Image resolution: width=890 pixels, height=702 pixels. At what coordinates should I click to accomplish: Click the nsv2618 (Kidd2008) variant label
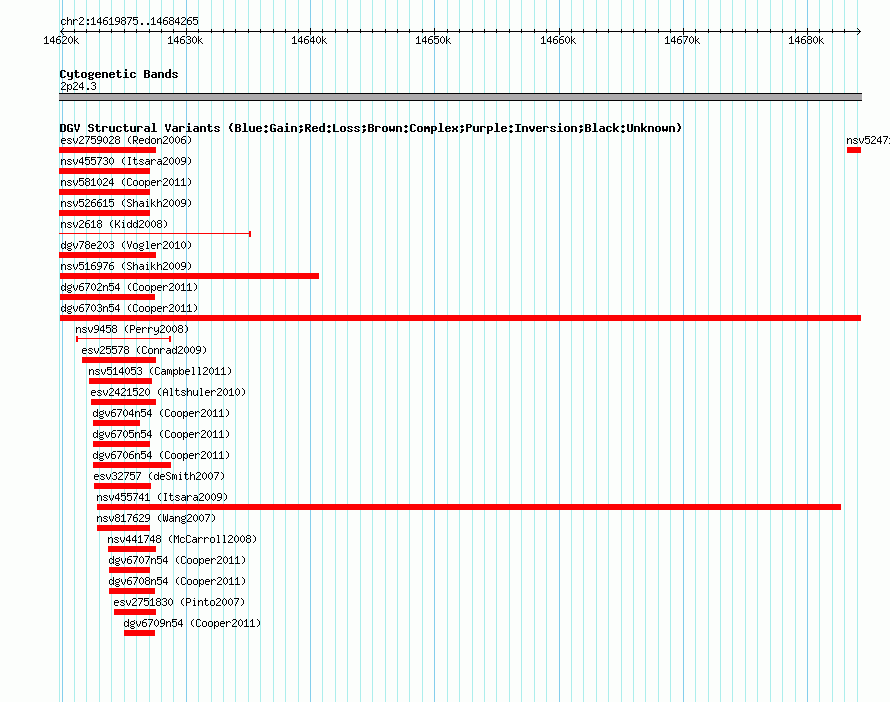coord(114,224)
